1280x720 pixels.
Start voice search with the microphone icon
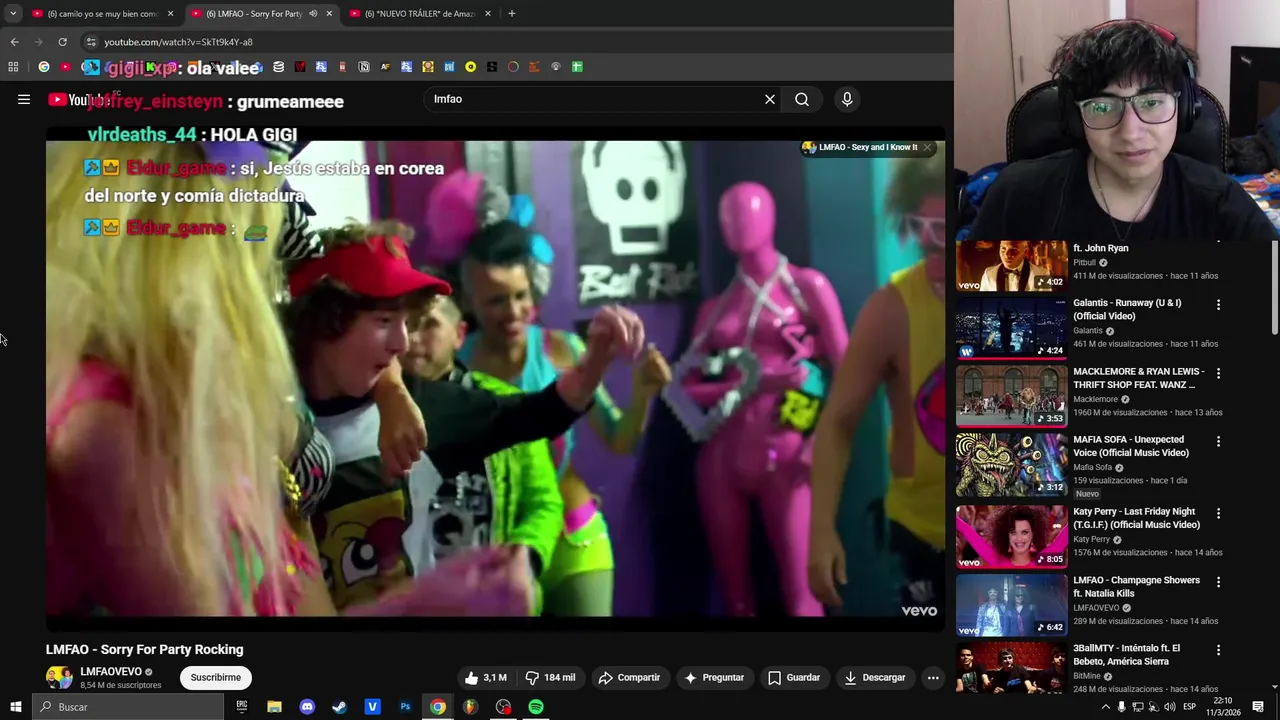click(847, 99)
